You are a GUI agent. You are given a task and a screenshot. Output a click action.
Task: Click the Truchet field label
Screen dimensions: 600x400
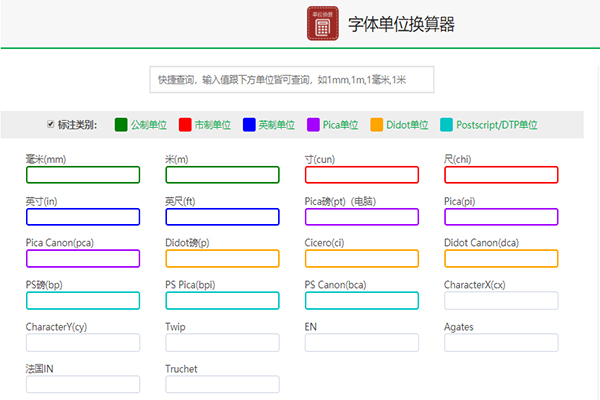(181, 369)
